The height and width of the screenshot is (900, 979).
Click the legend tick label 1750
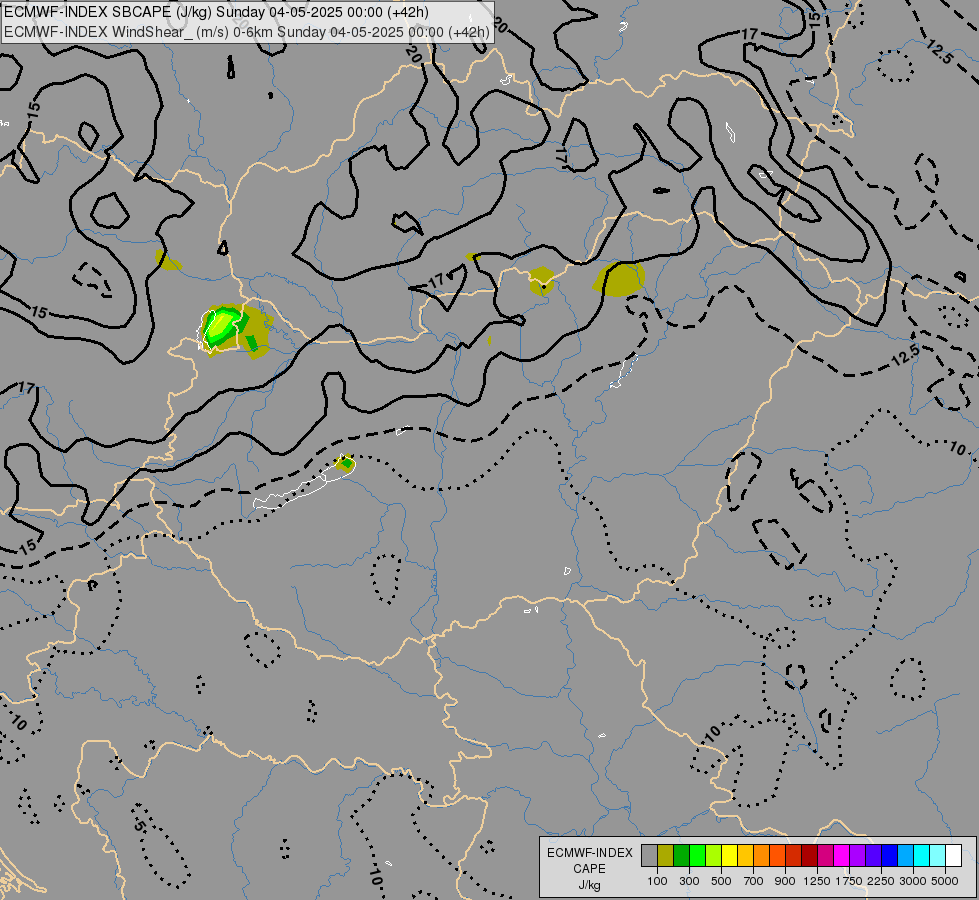pos(849,881)
